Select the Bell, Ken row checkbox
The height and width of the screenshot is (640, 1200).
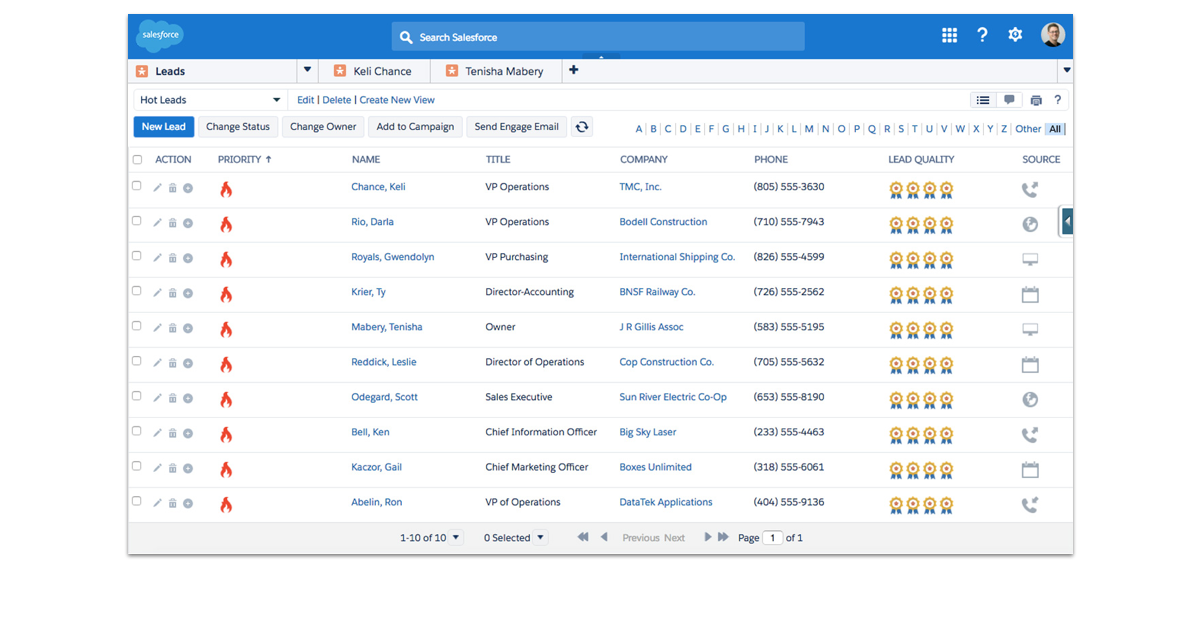tap(137, 431)
